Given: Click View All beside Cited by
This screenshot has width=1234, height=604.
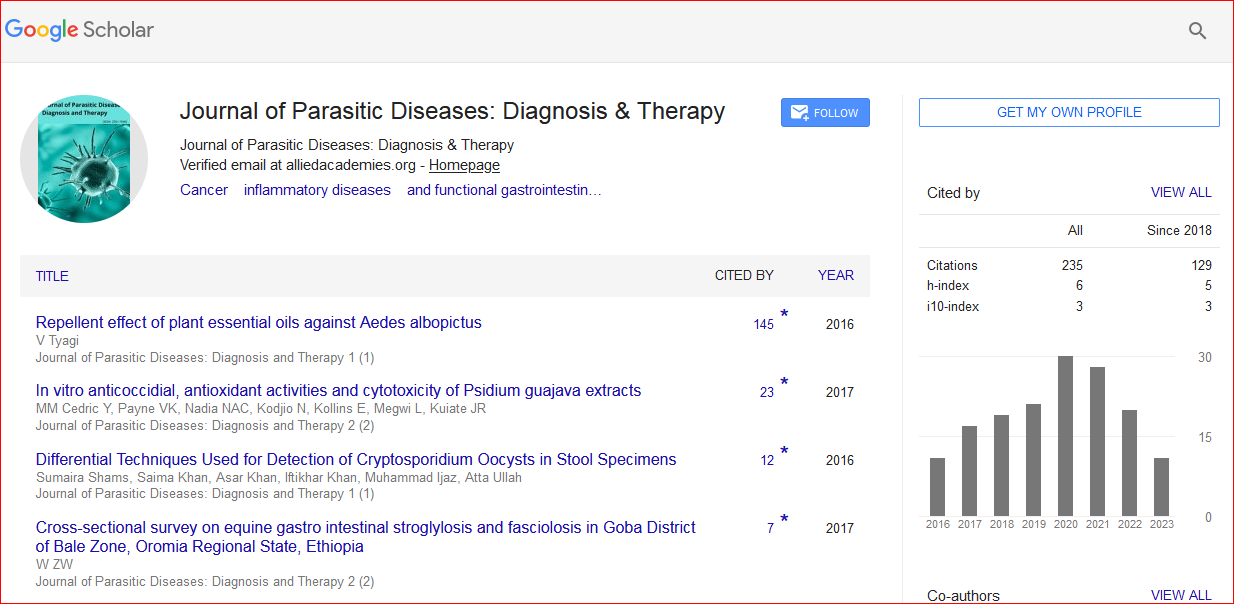Looking at the screenshot, I should coord(1180,192).
